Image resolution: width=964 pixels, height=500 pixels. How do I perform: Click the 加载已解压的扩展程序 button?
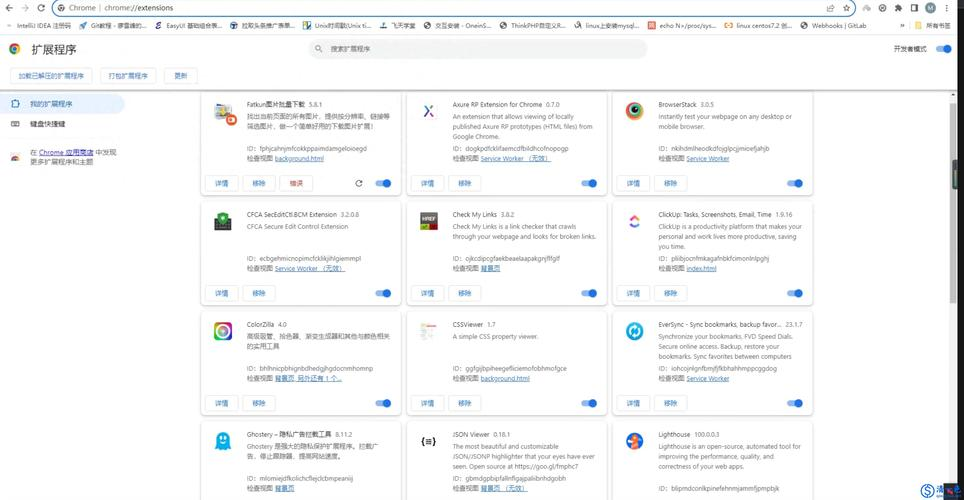point(53,75)
